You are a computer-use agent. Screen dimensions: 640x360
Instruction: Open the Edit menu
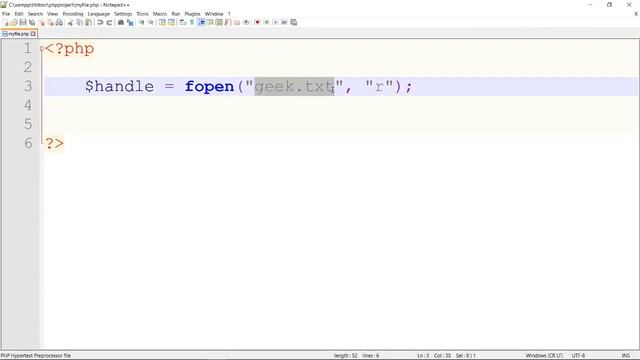pyautogui.click(x=19, y=14)
